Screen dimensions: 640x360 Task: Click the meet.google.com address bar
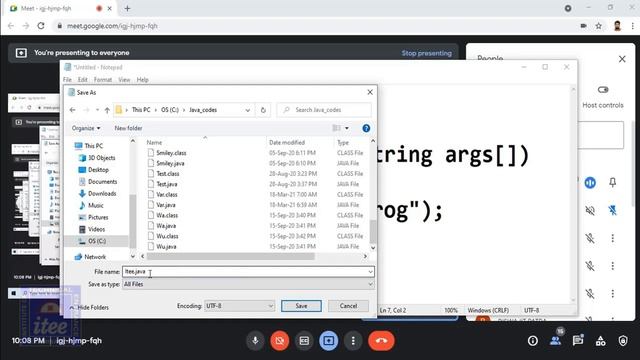tap(112, 26)
